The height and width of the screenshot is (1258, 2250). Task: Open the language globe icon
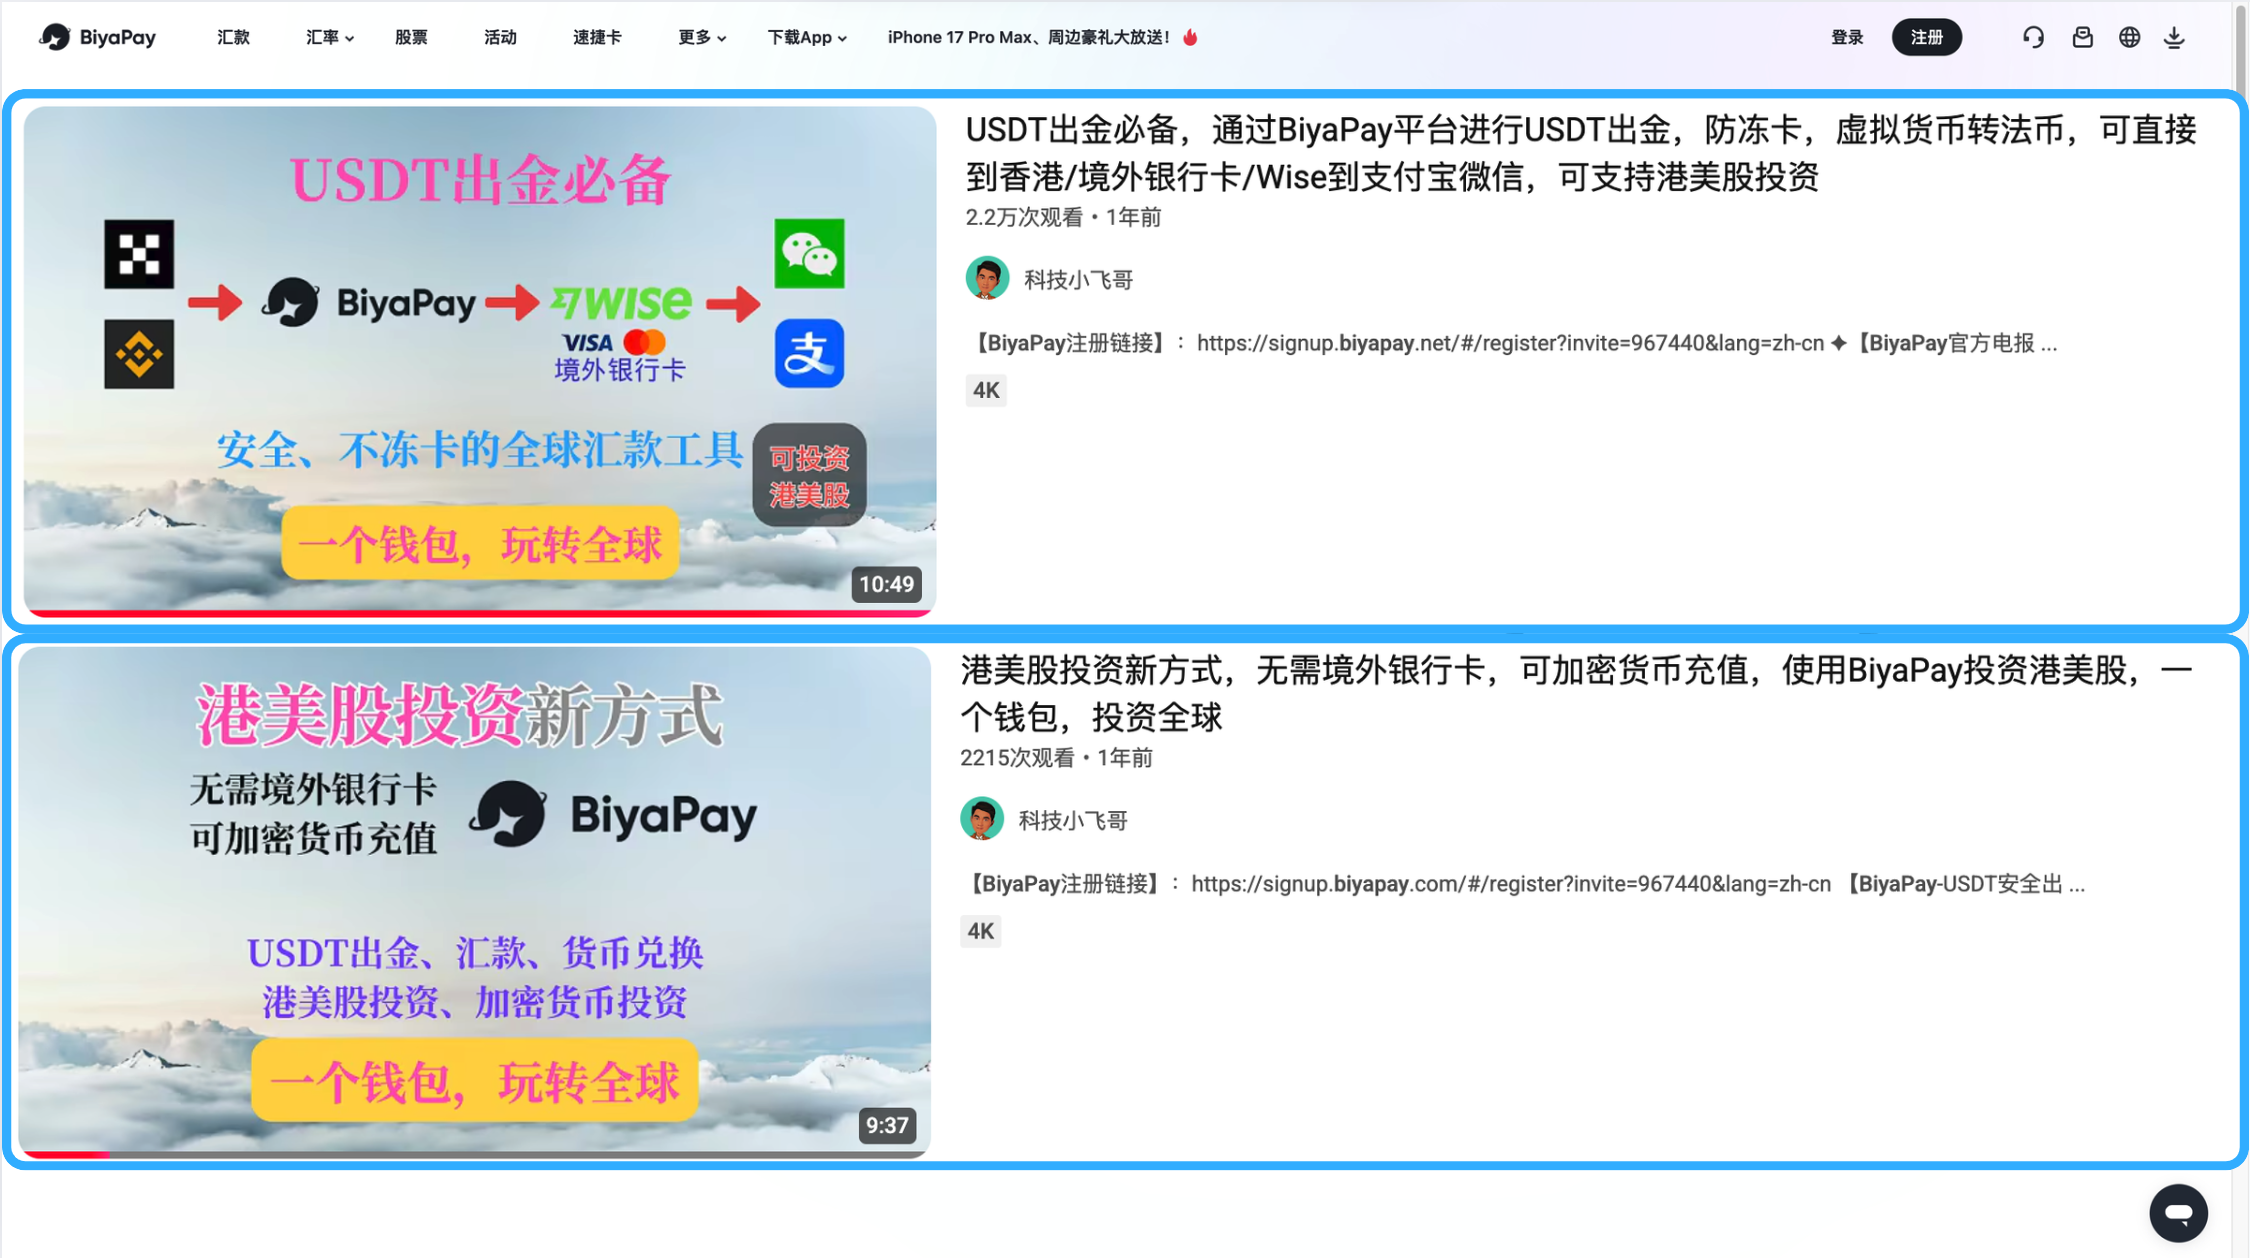coord(2129,37)
